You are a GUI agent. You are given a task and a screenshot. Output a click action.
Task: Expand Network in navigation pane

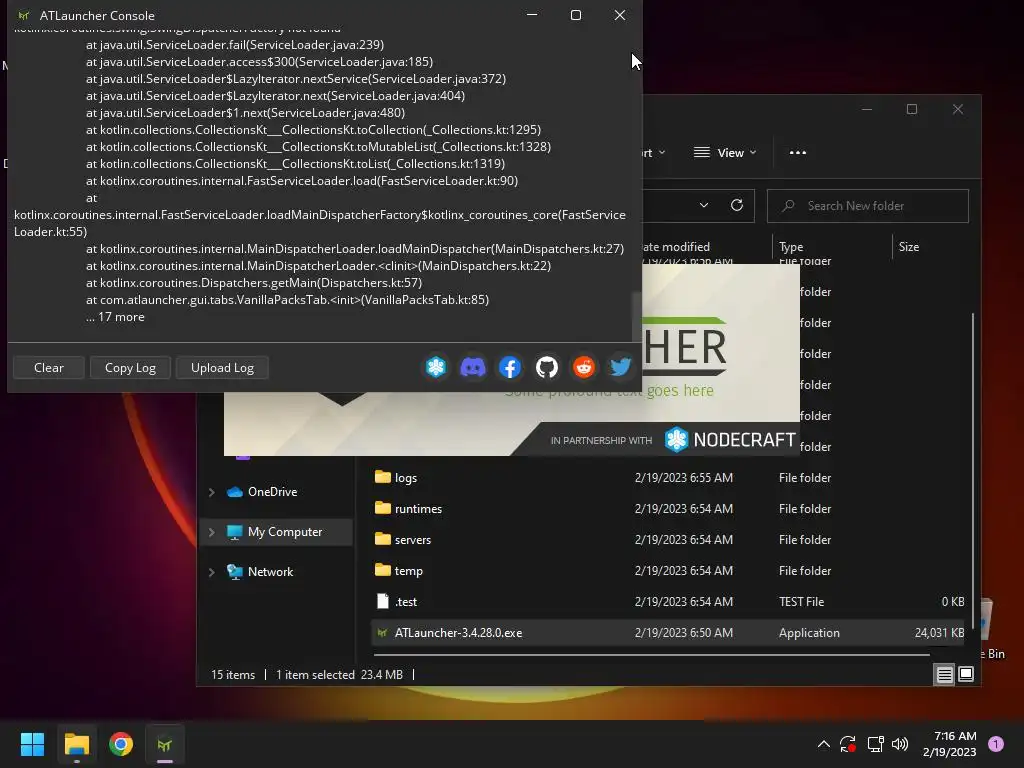(x=212, y=572)
